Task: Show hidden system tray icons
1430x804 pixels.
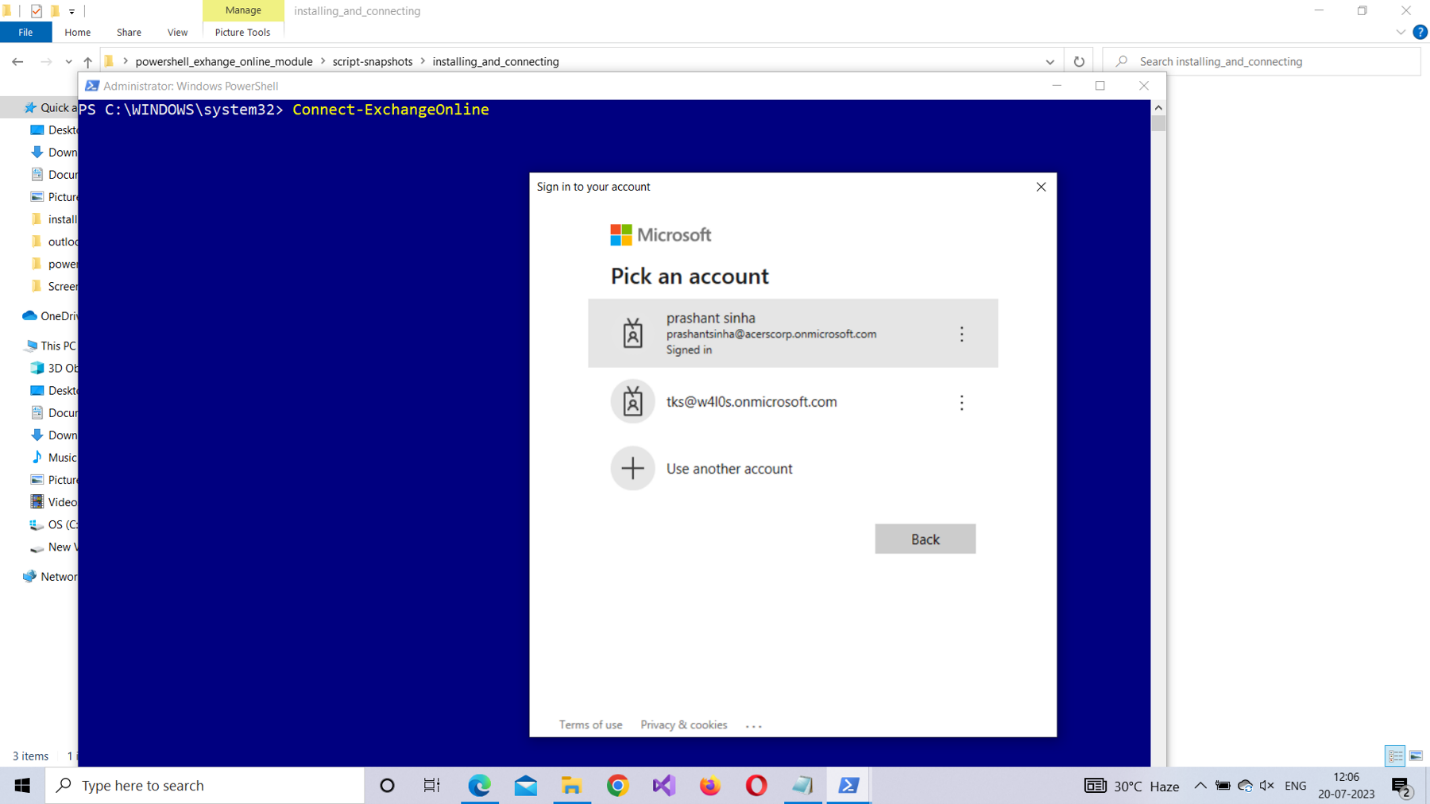Action: pyautogui.click(x=1200, y=786)
